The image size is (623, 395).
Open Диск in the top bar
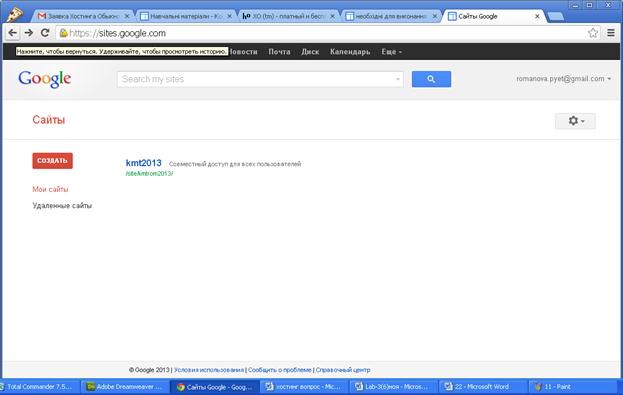310,52
